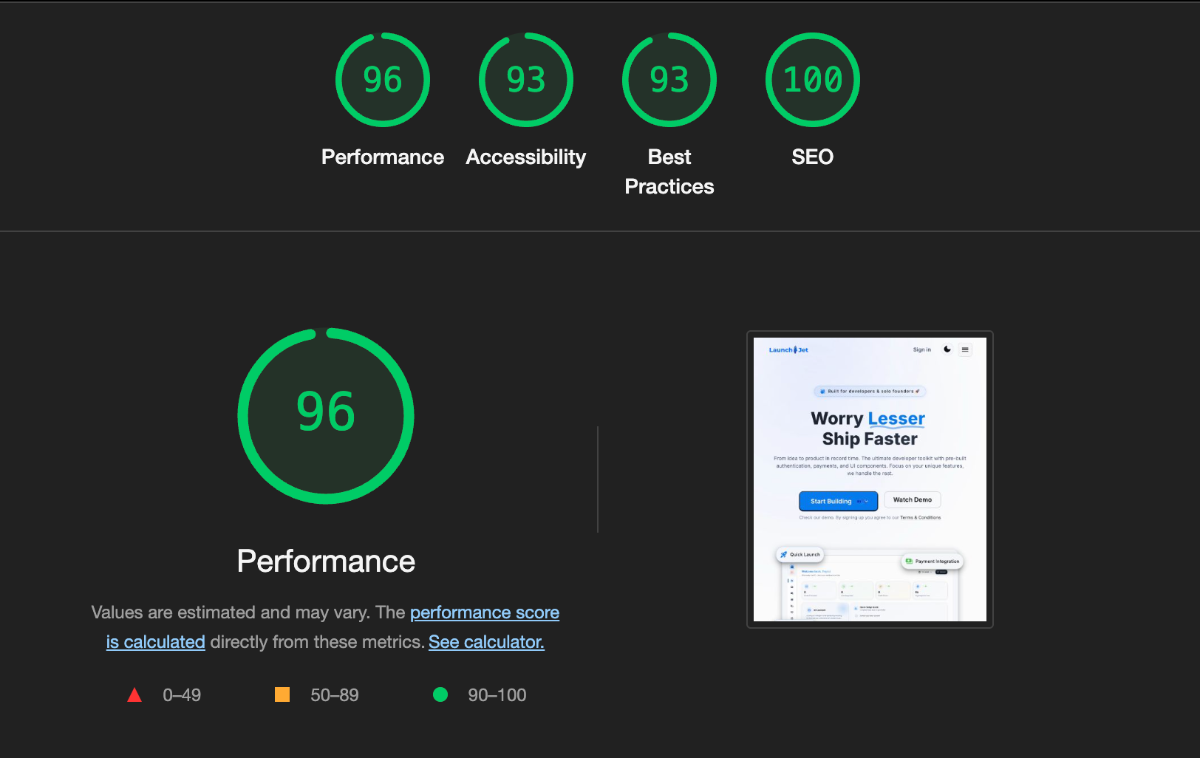This screenshot has height=758, width=1200.
Task: Click 'Sign in' in the thumbnail
Action: click(922, 350)
